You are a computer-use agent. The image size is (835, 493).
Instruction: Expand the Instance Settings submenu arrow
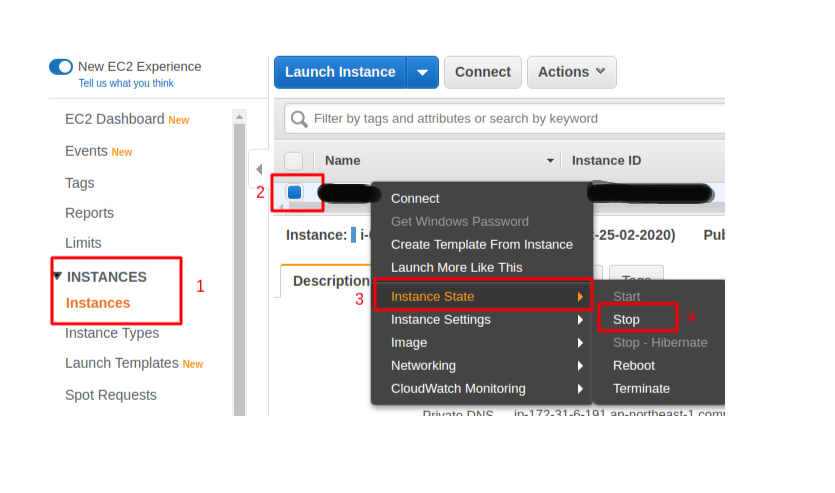(579, 320)
